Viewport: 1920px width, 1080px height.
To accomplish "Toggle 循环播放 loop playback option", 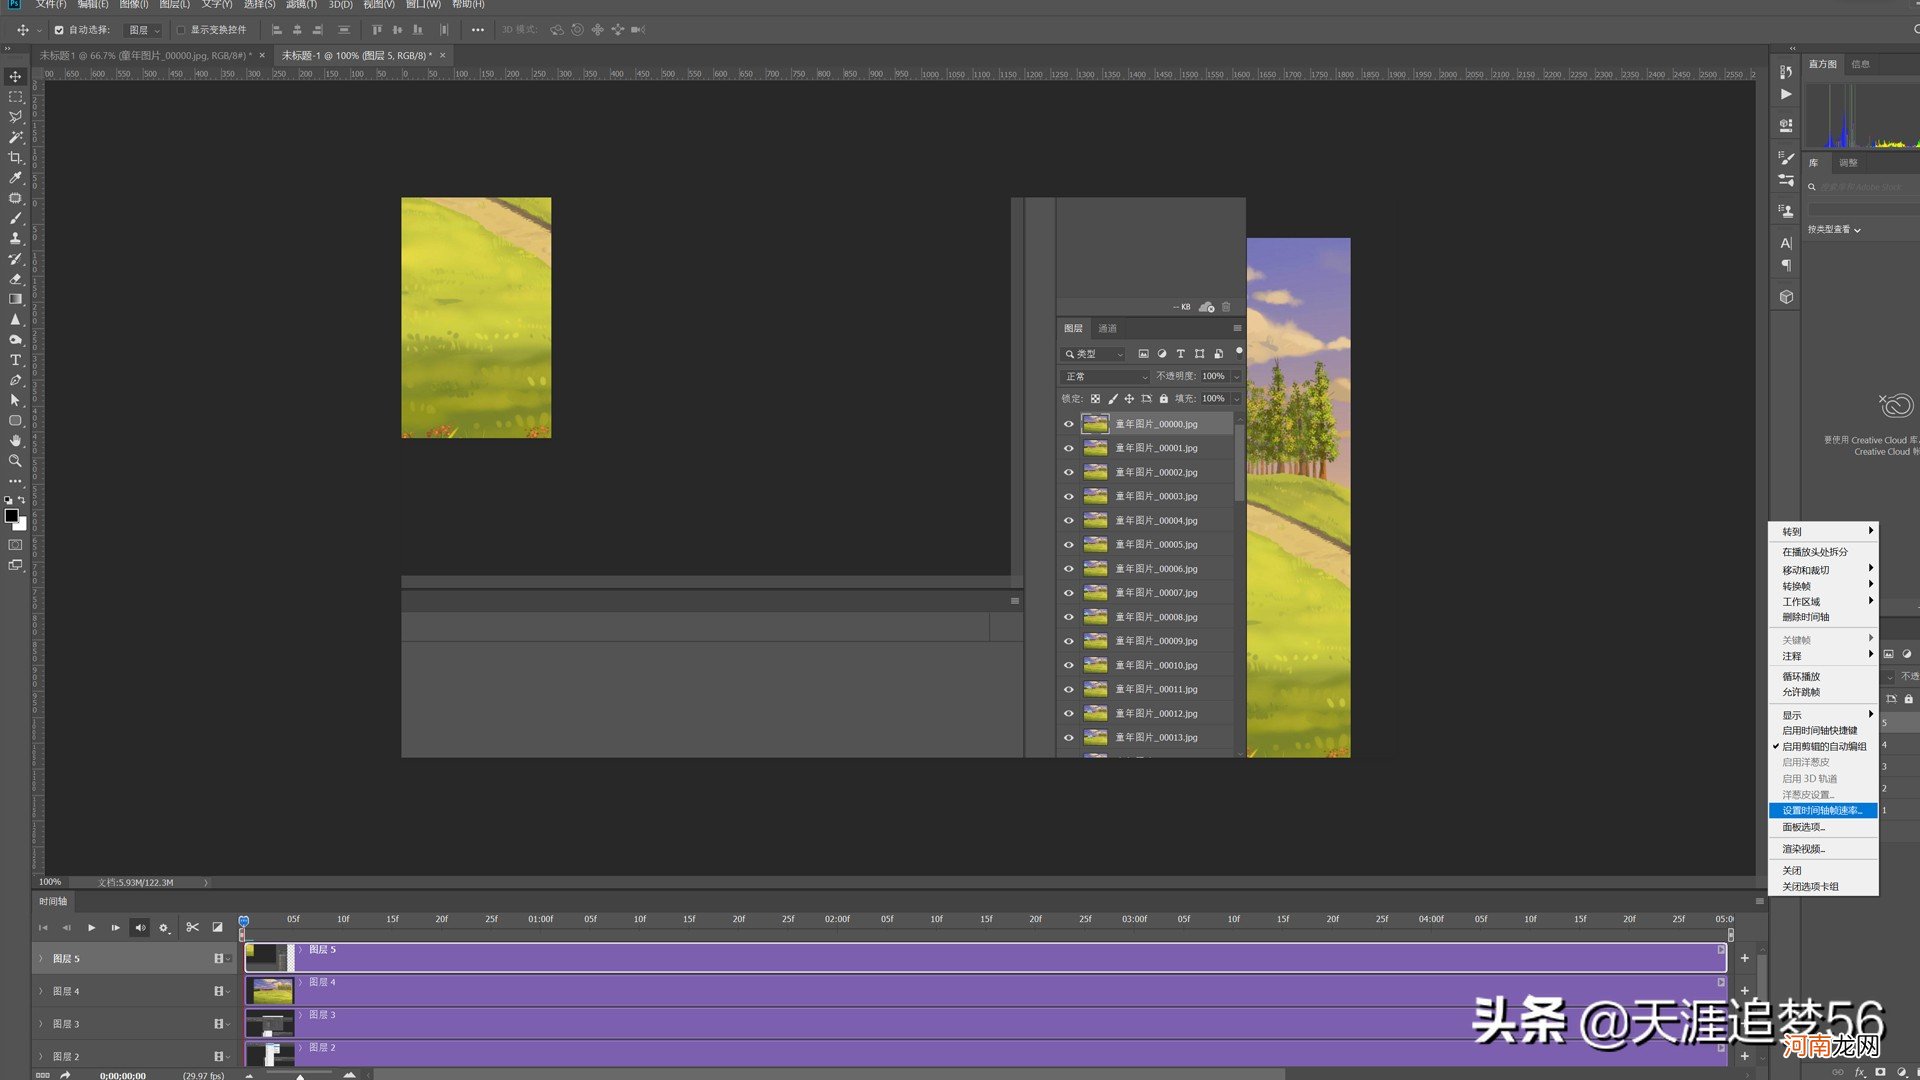I will 1823,676.
